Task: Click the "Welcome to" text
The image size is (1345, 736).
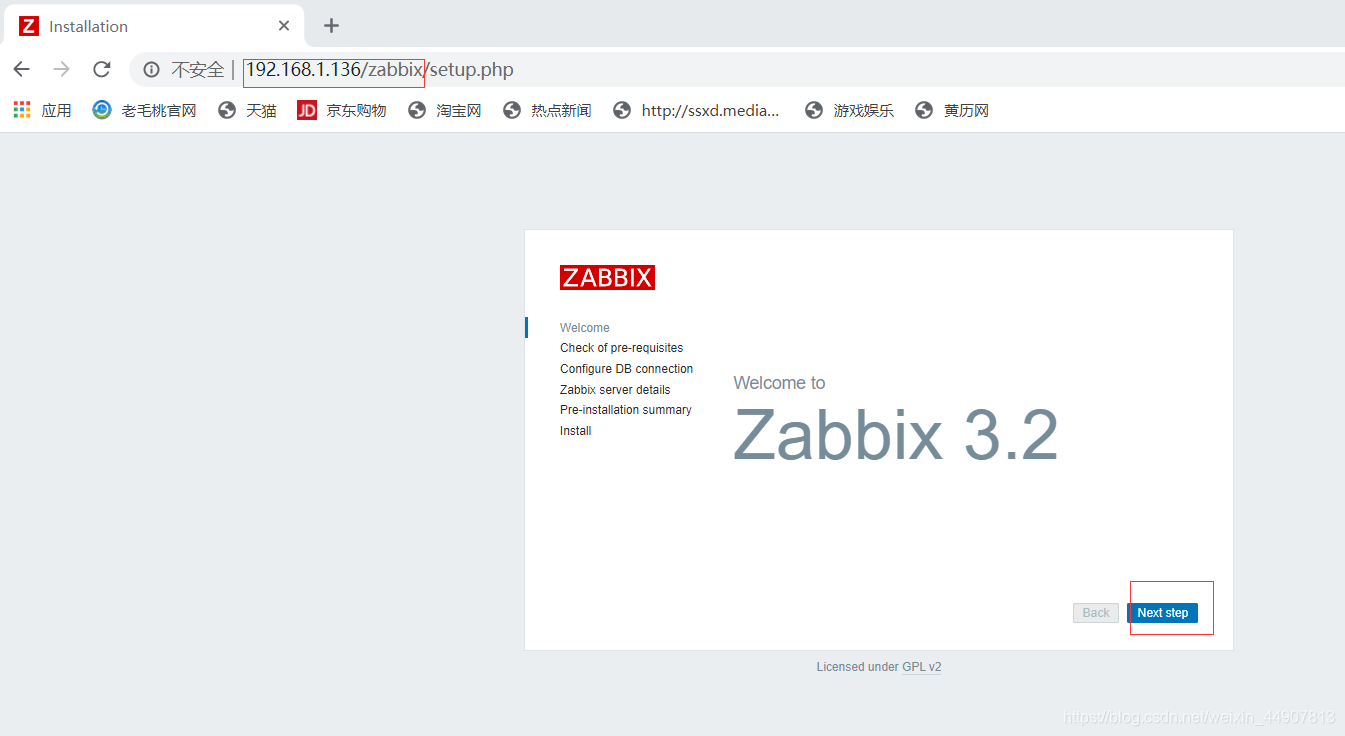Action: [x=779, y=383]
